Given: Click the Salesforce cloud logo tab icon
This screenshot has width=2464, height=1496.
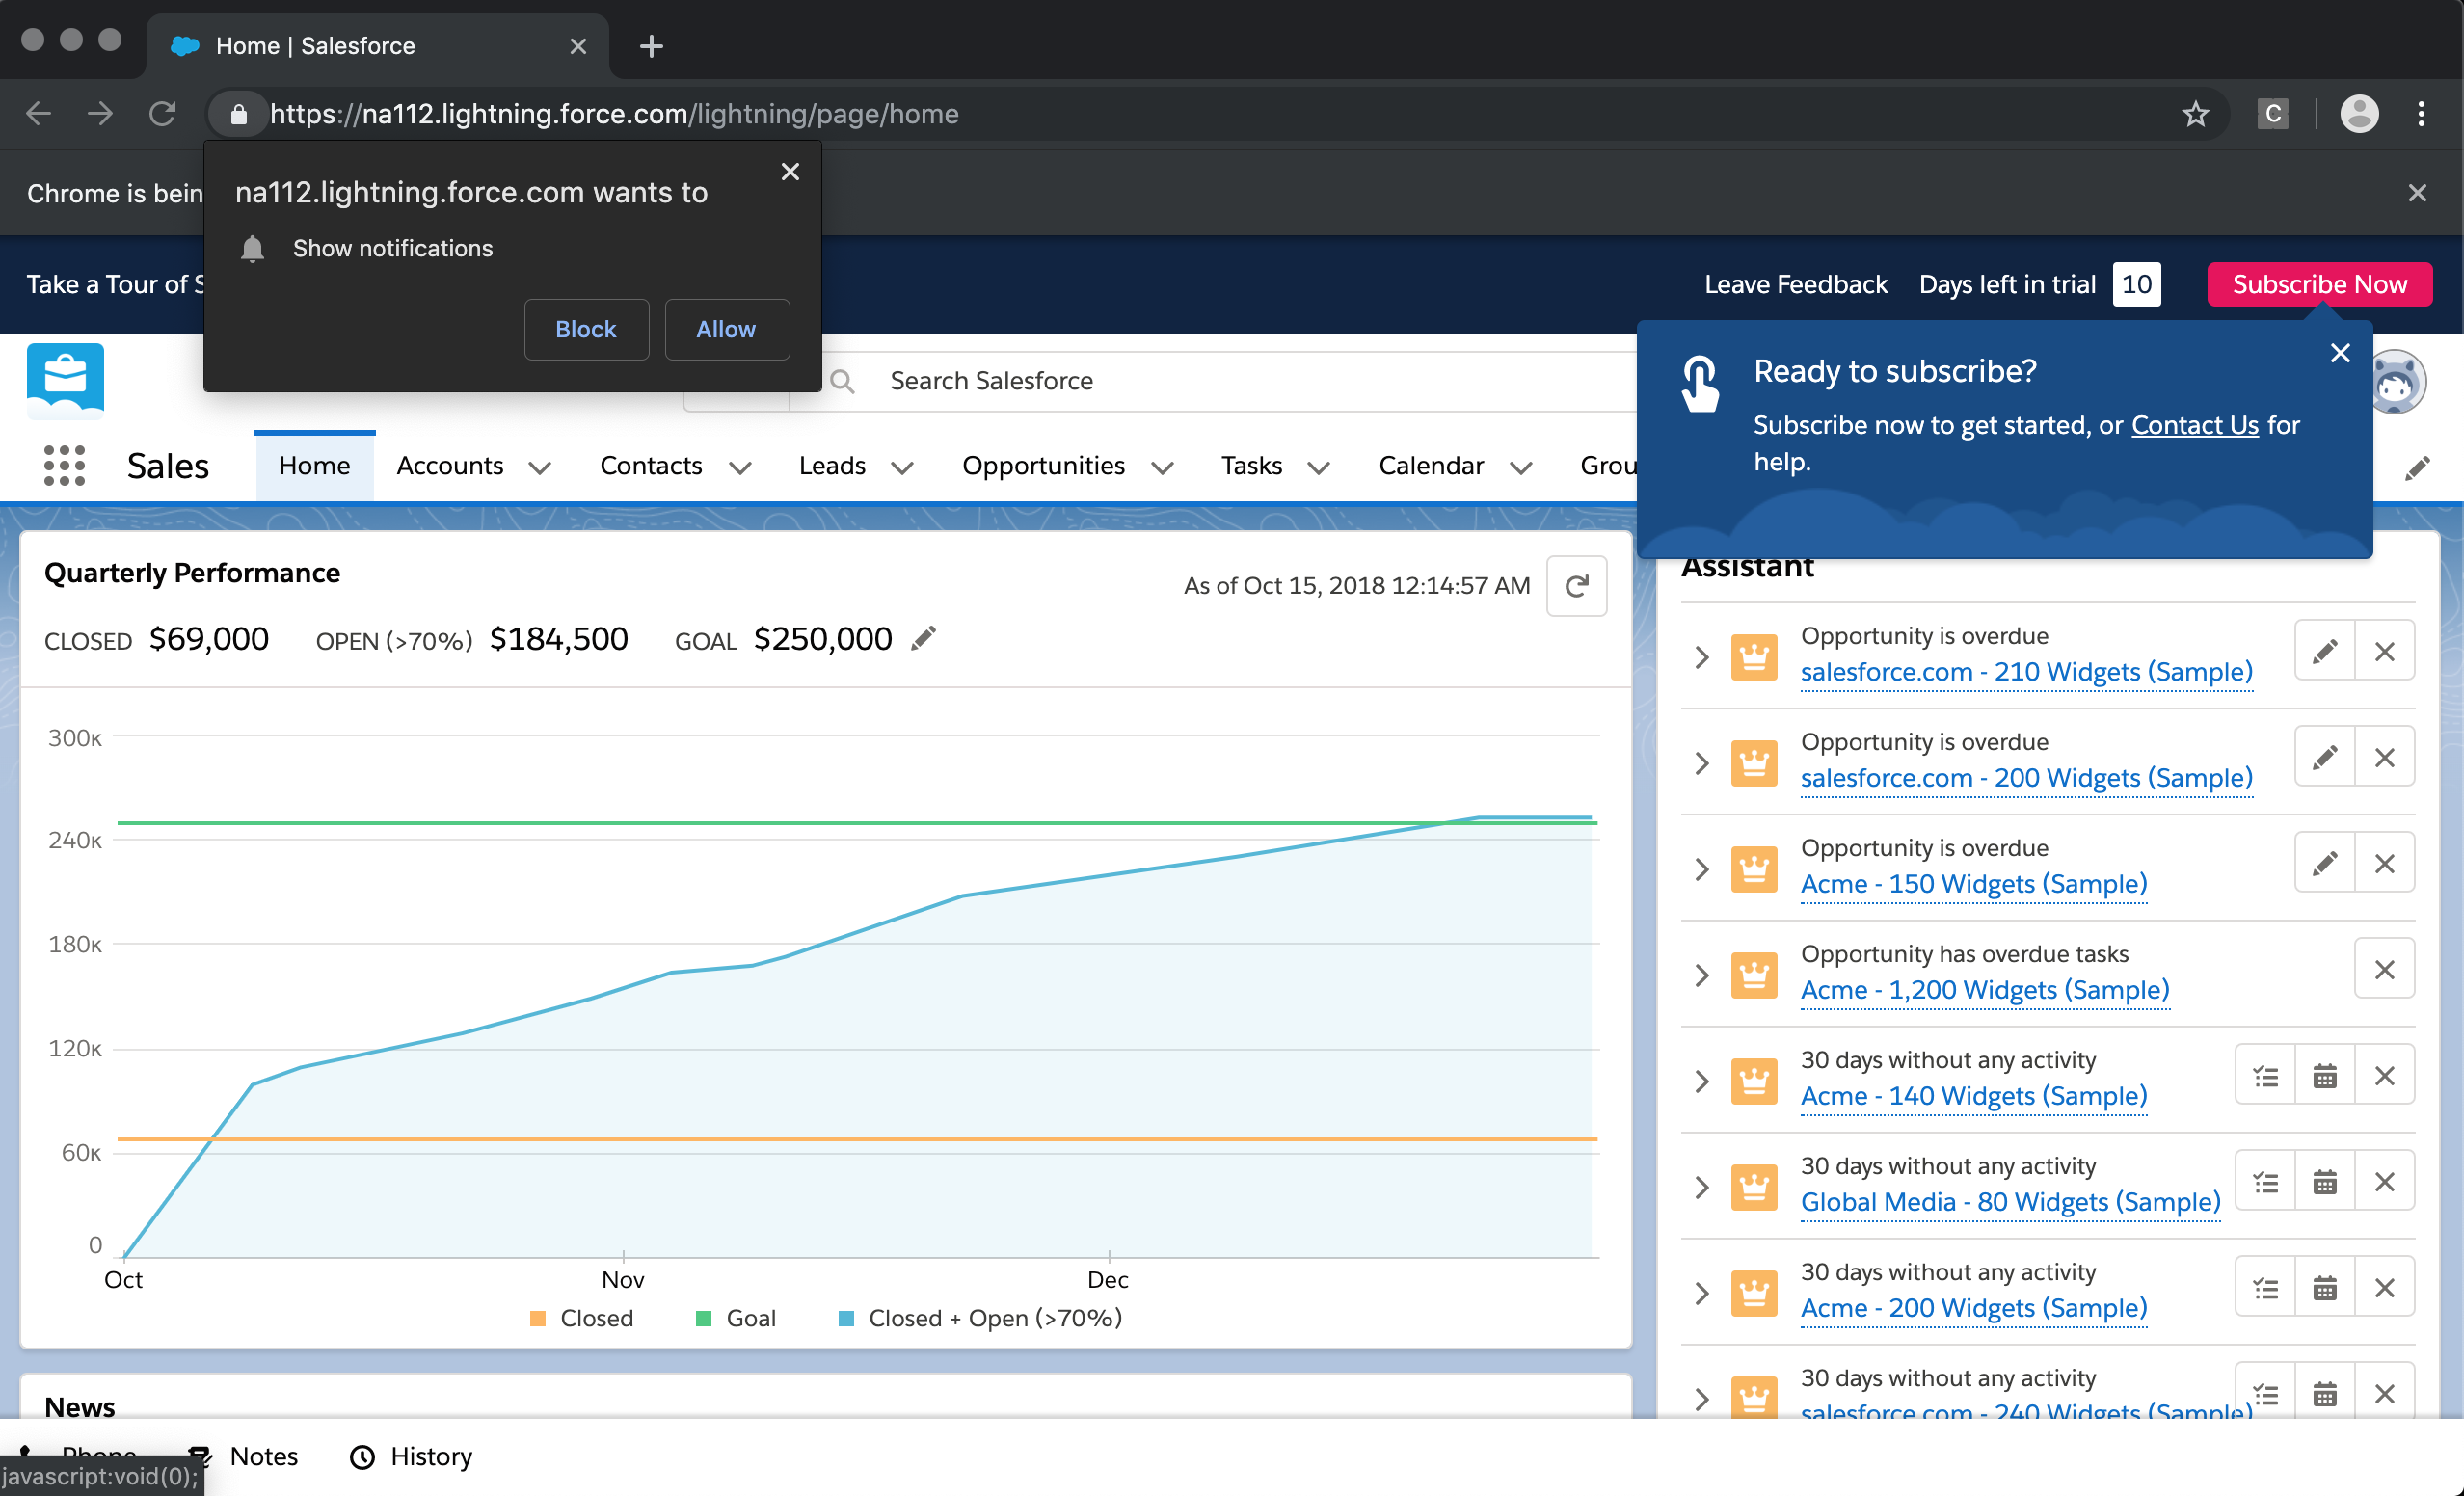Looking at the screenshot, I should [x=187, y=44].
